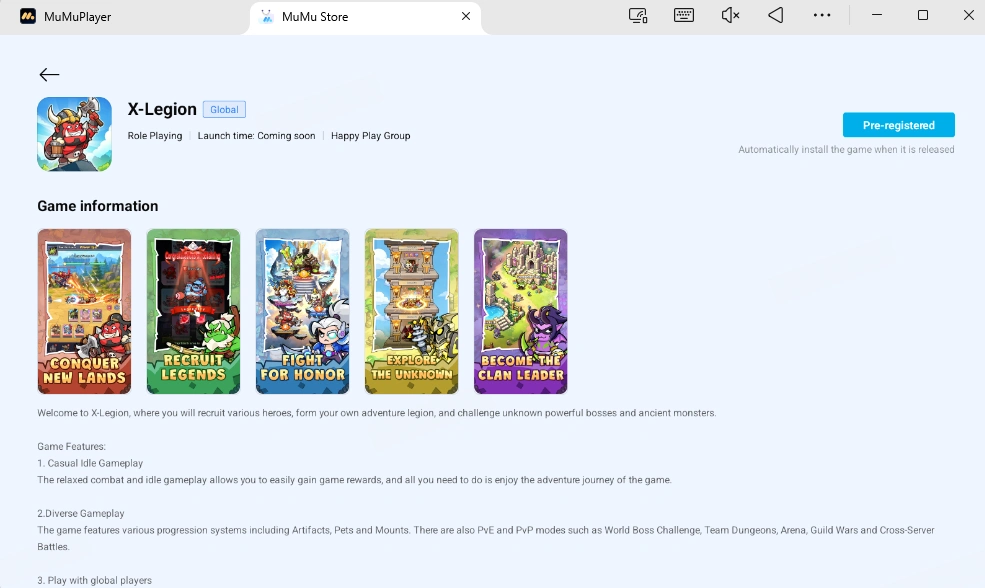This screenshot has width=985, height=588.
Task: Minimize the MuMuPlayer window
Action: coord(877,15)
